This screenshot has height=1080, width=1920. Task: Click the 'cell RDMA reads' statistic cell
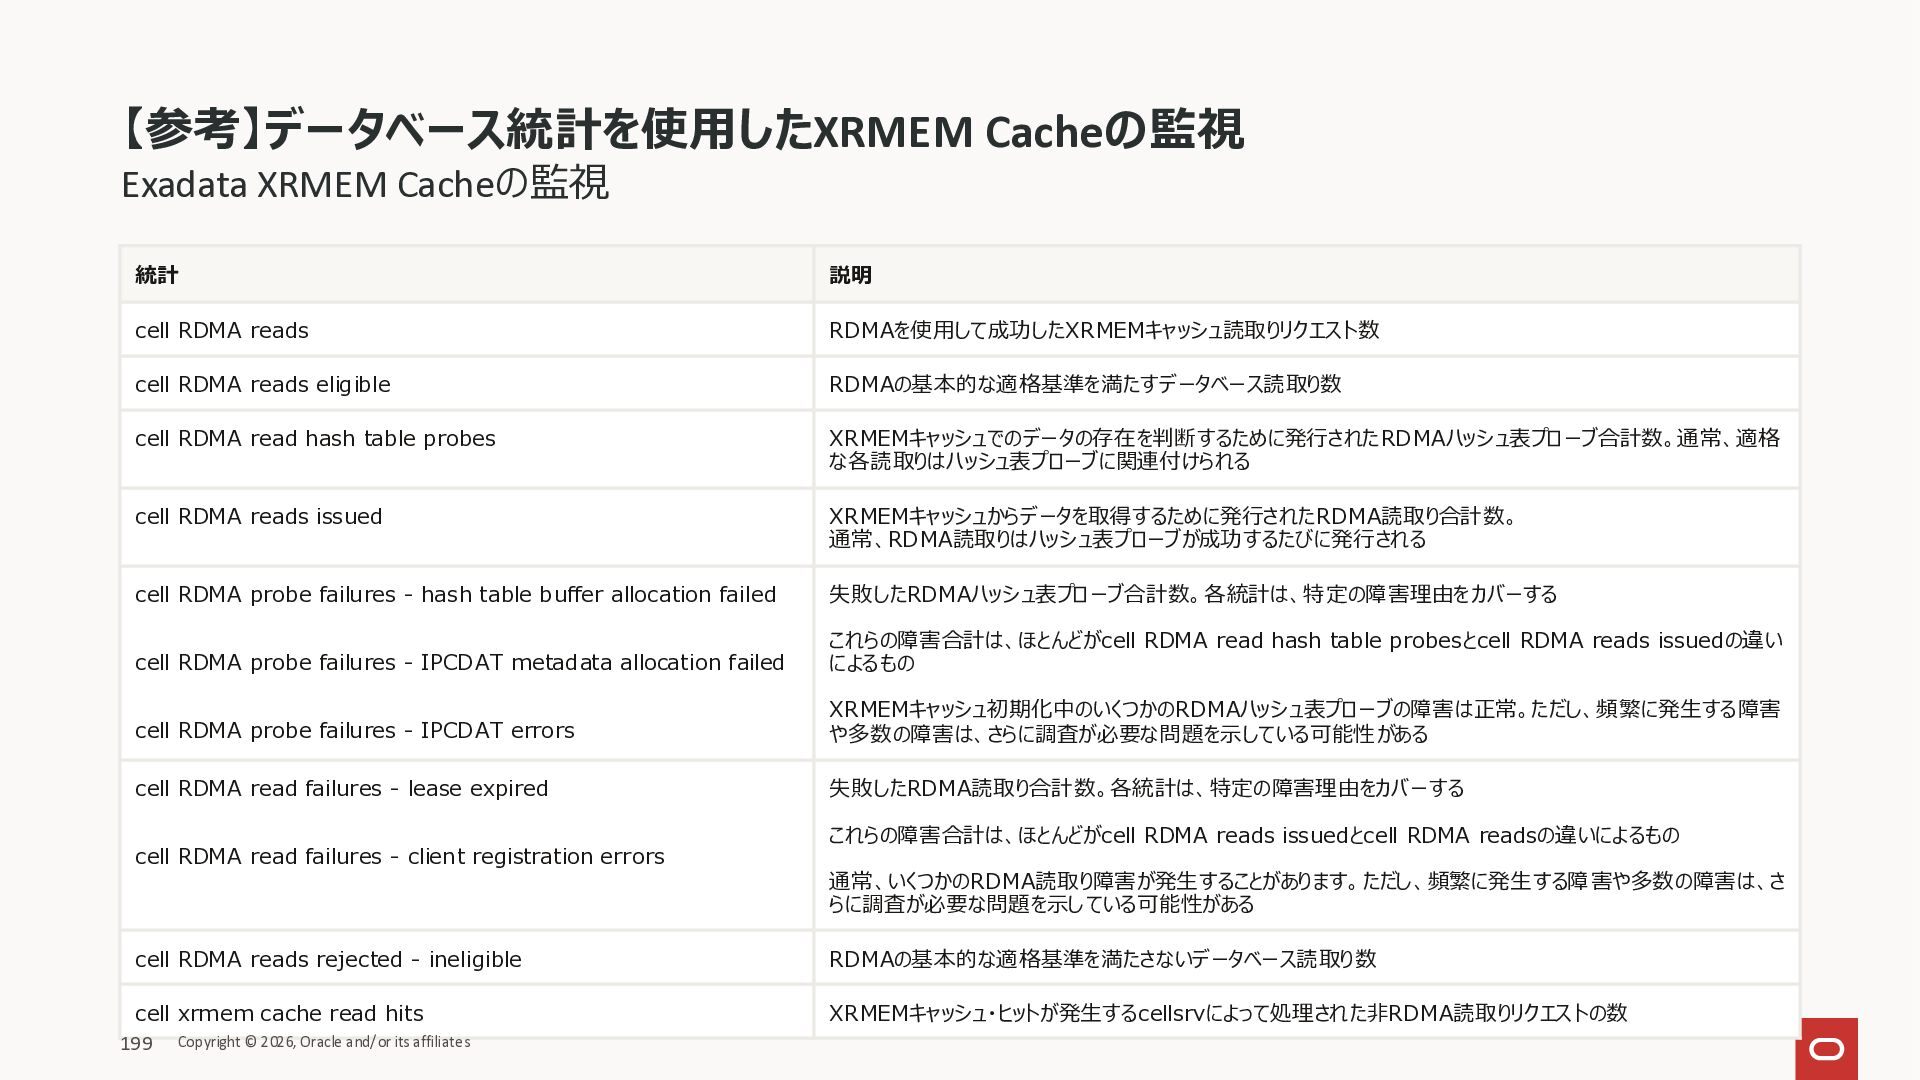[x=222, y=331]
